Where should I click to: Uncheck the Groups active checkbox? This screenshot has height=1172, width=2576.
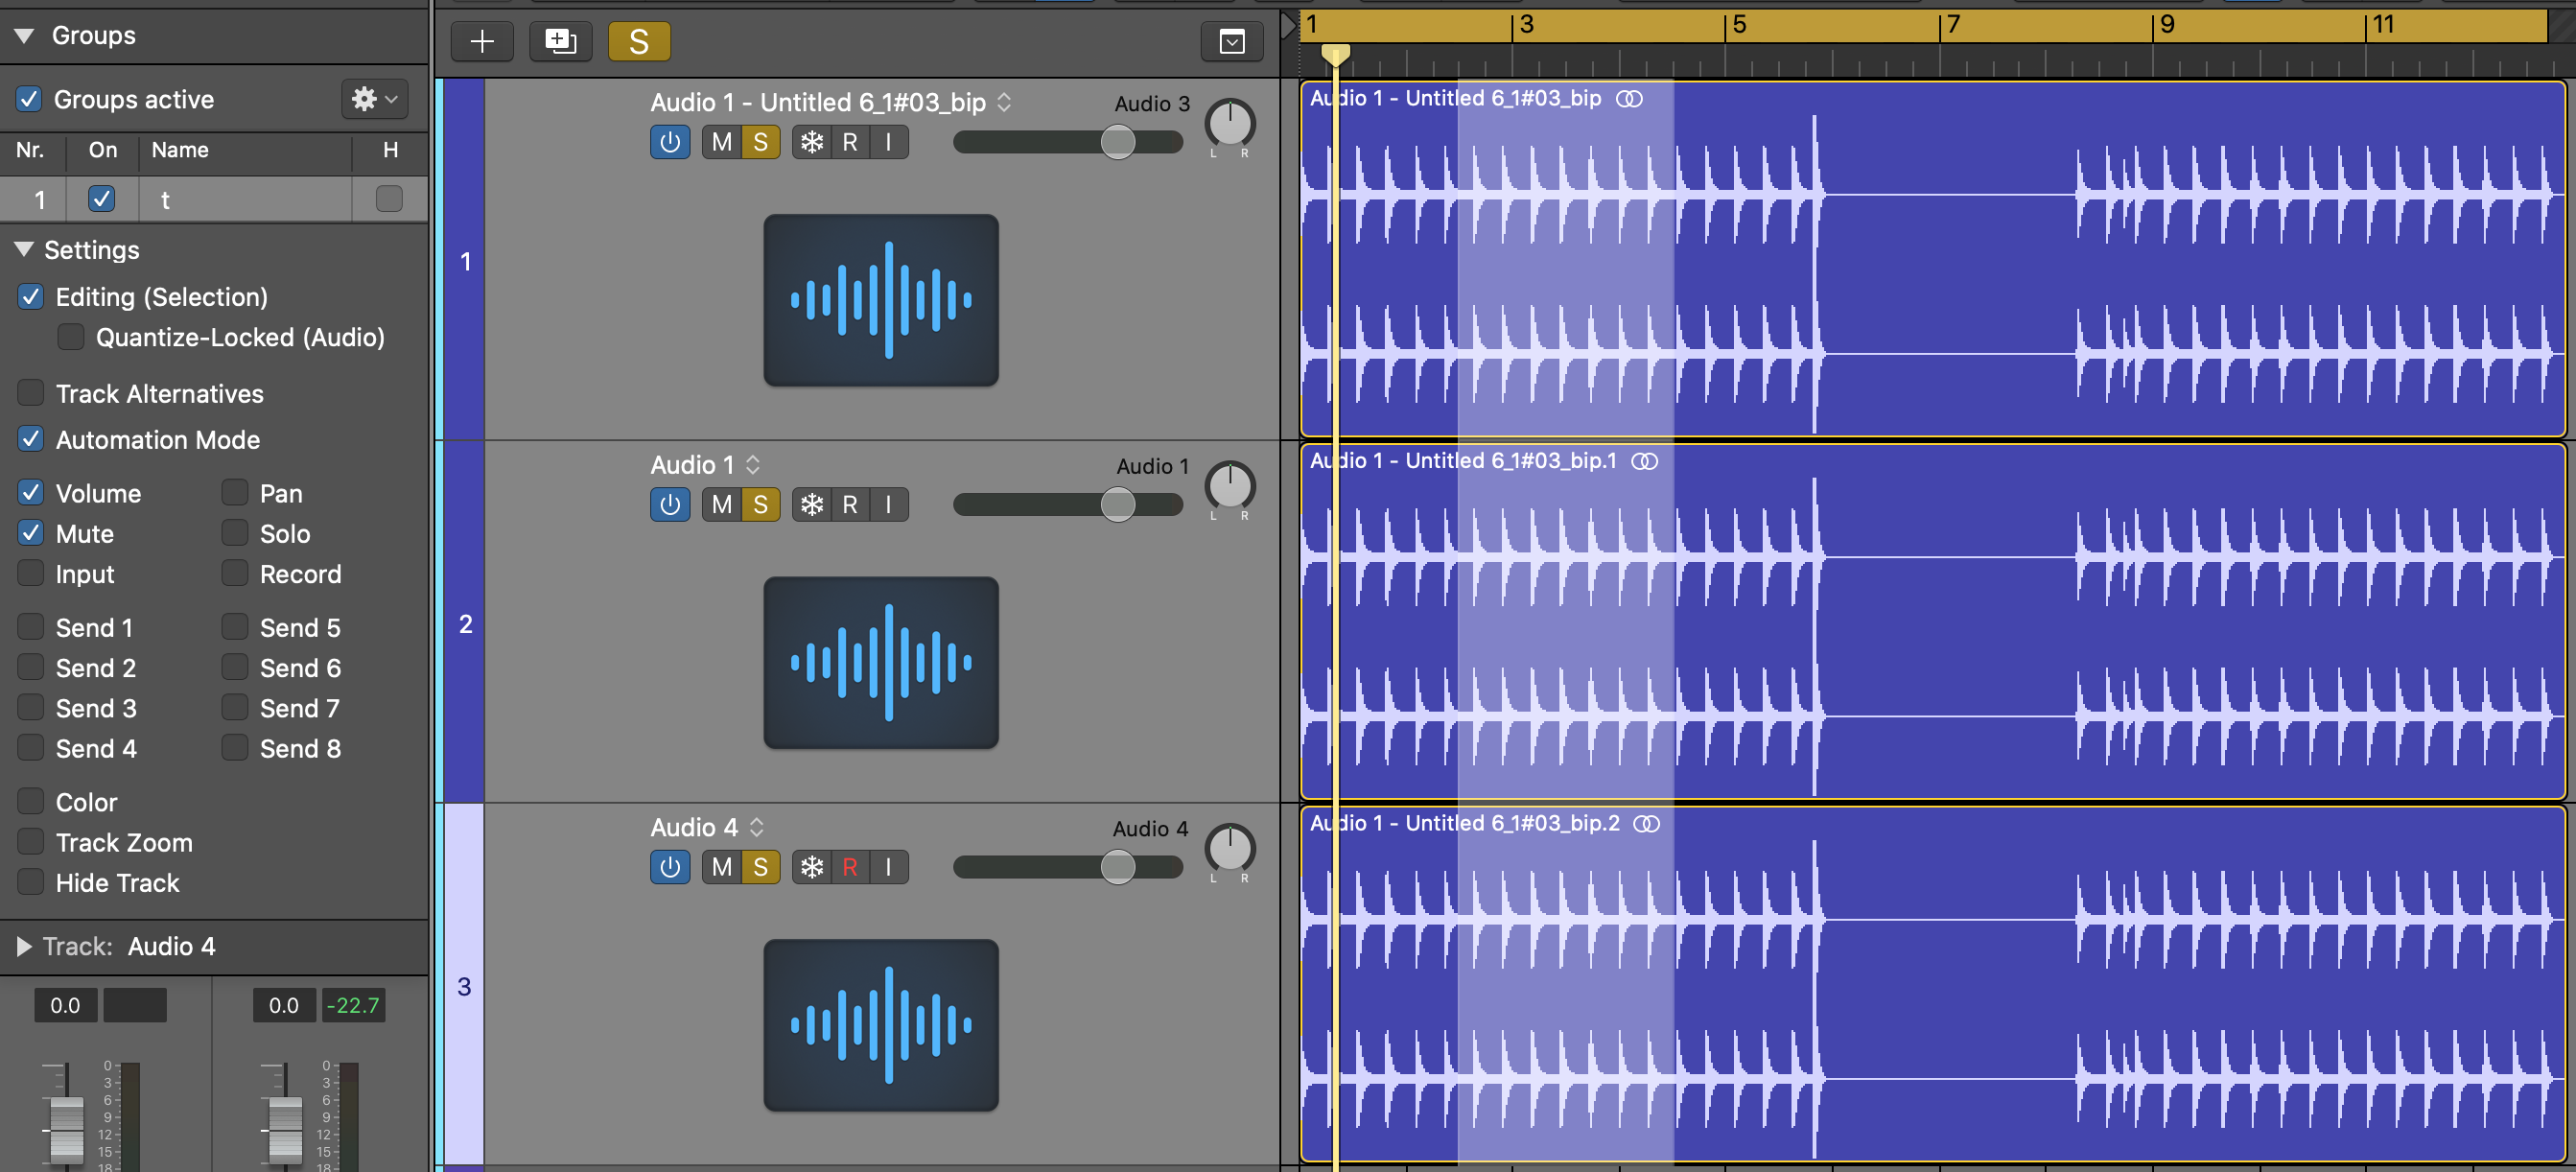point(29,99)
